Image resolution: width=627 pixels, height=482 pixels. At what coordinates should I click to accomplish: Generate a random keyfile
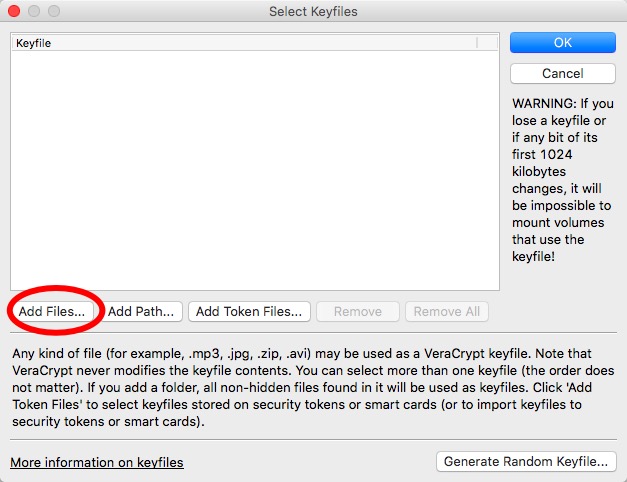click(526, 461)
